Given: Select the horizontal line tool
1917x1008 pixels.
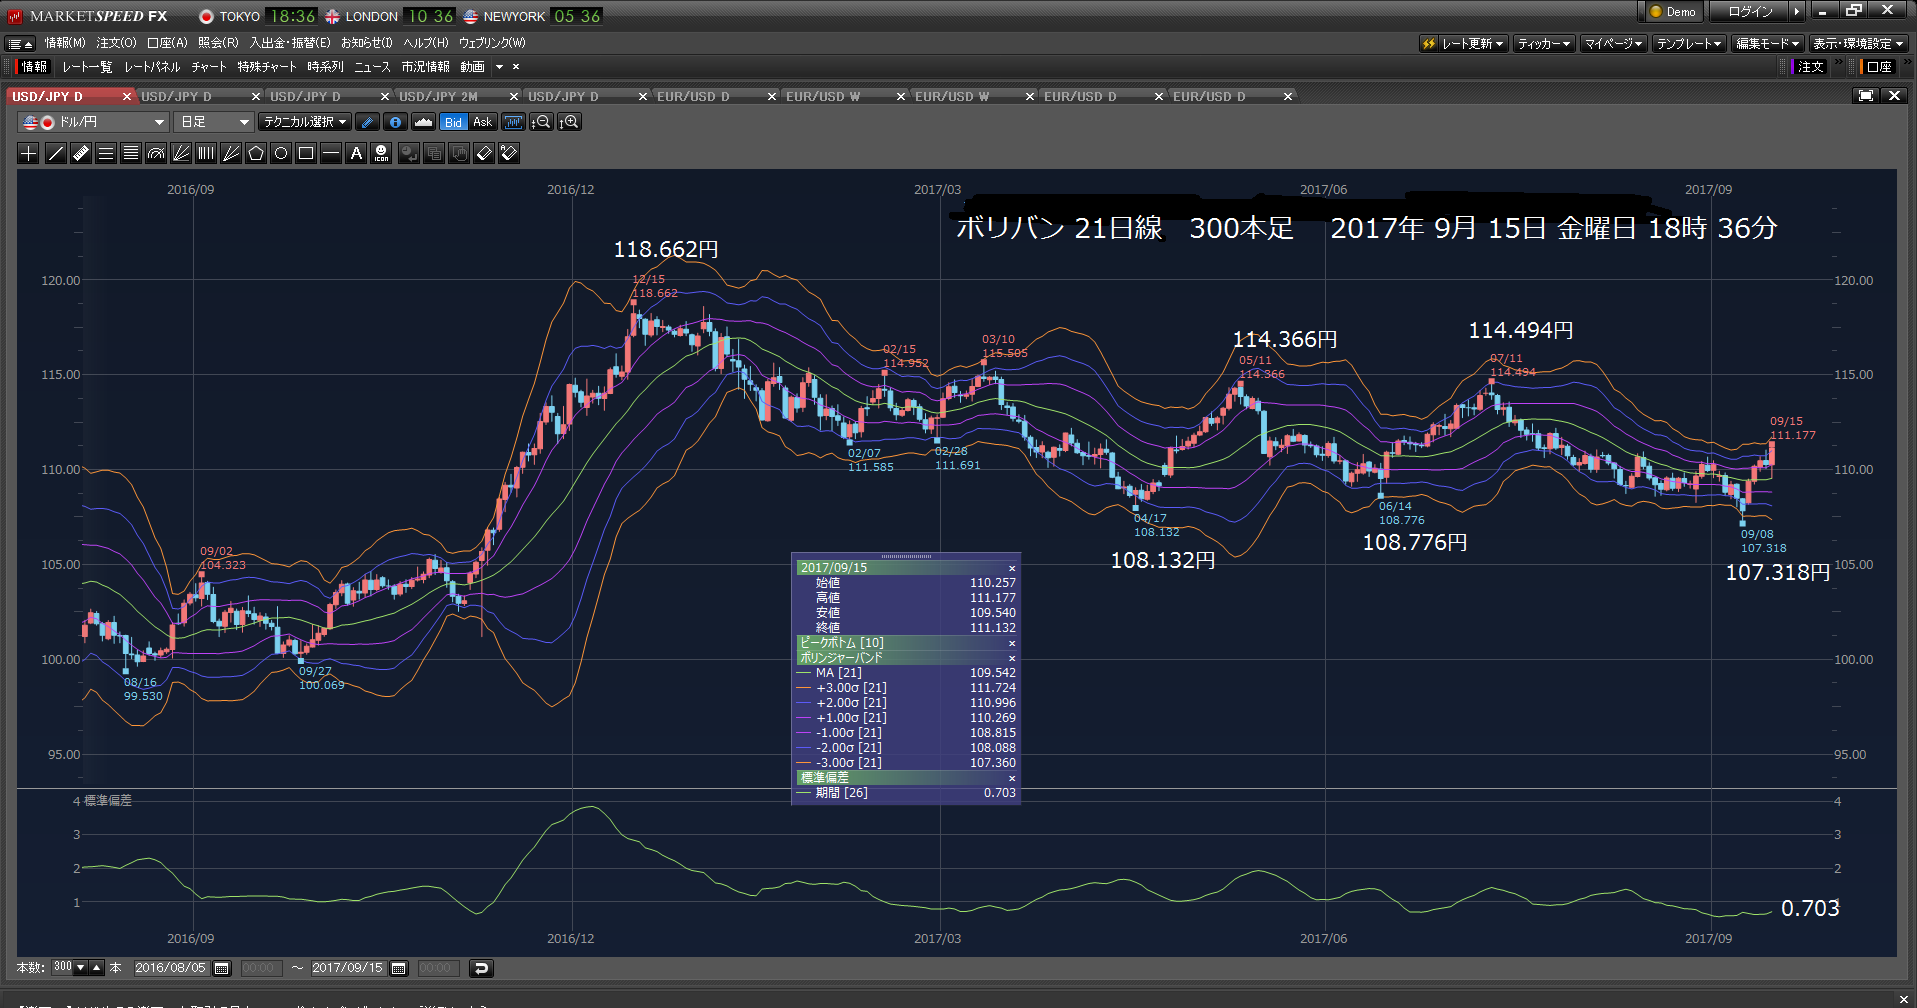Looking at the screenshot, I should click(x=331, y=153).
